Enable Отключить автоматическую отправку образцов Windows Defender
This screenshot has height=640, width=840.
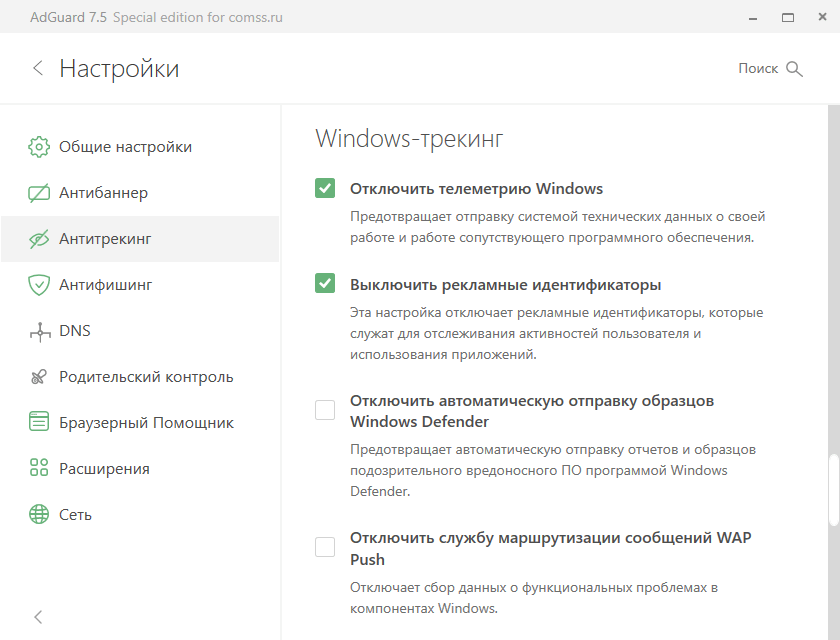[325, 410]
